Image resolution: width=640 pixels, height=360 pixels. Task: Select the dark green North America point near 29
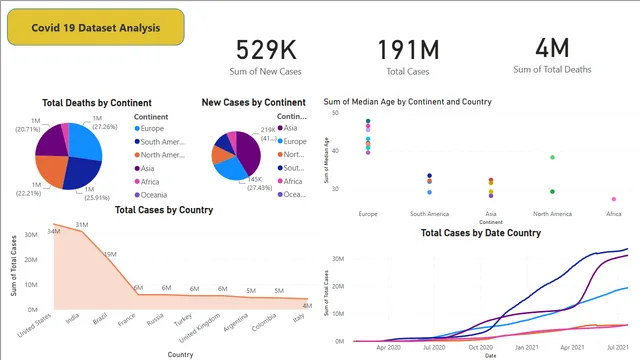[x=552, y=191]
